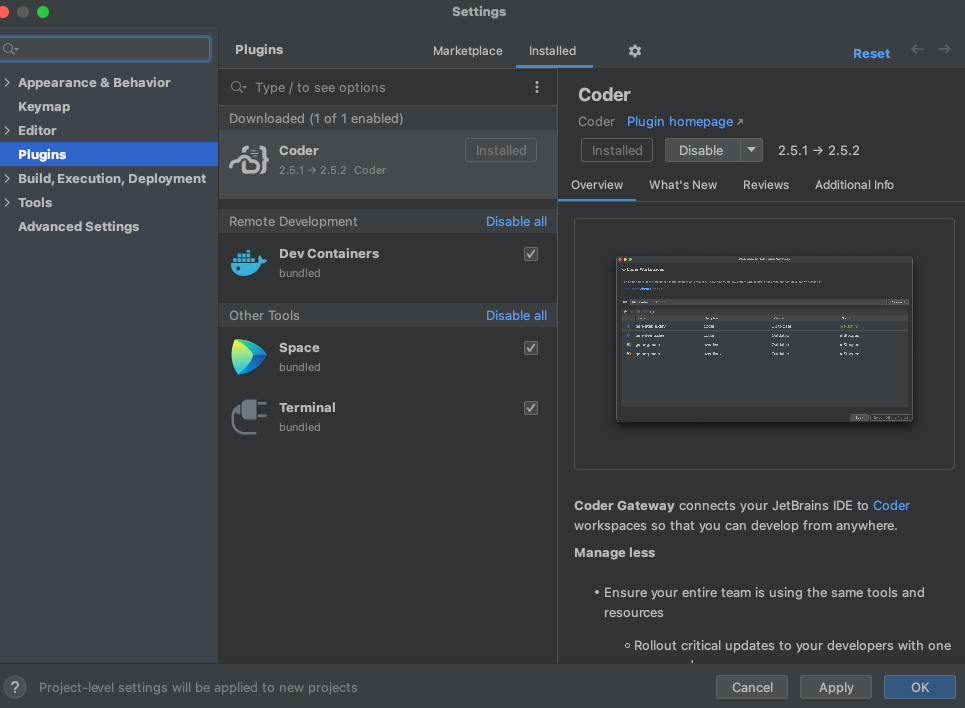
Task: Disable the Dev Containers plugin checkbox
Action: click(x=531, y=254)
